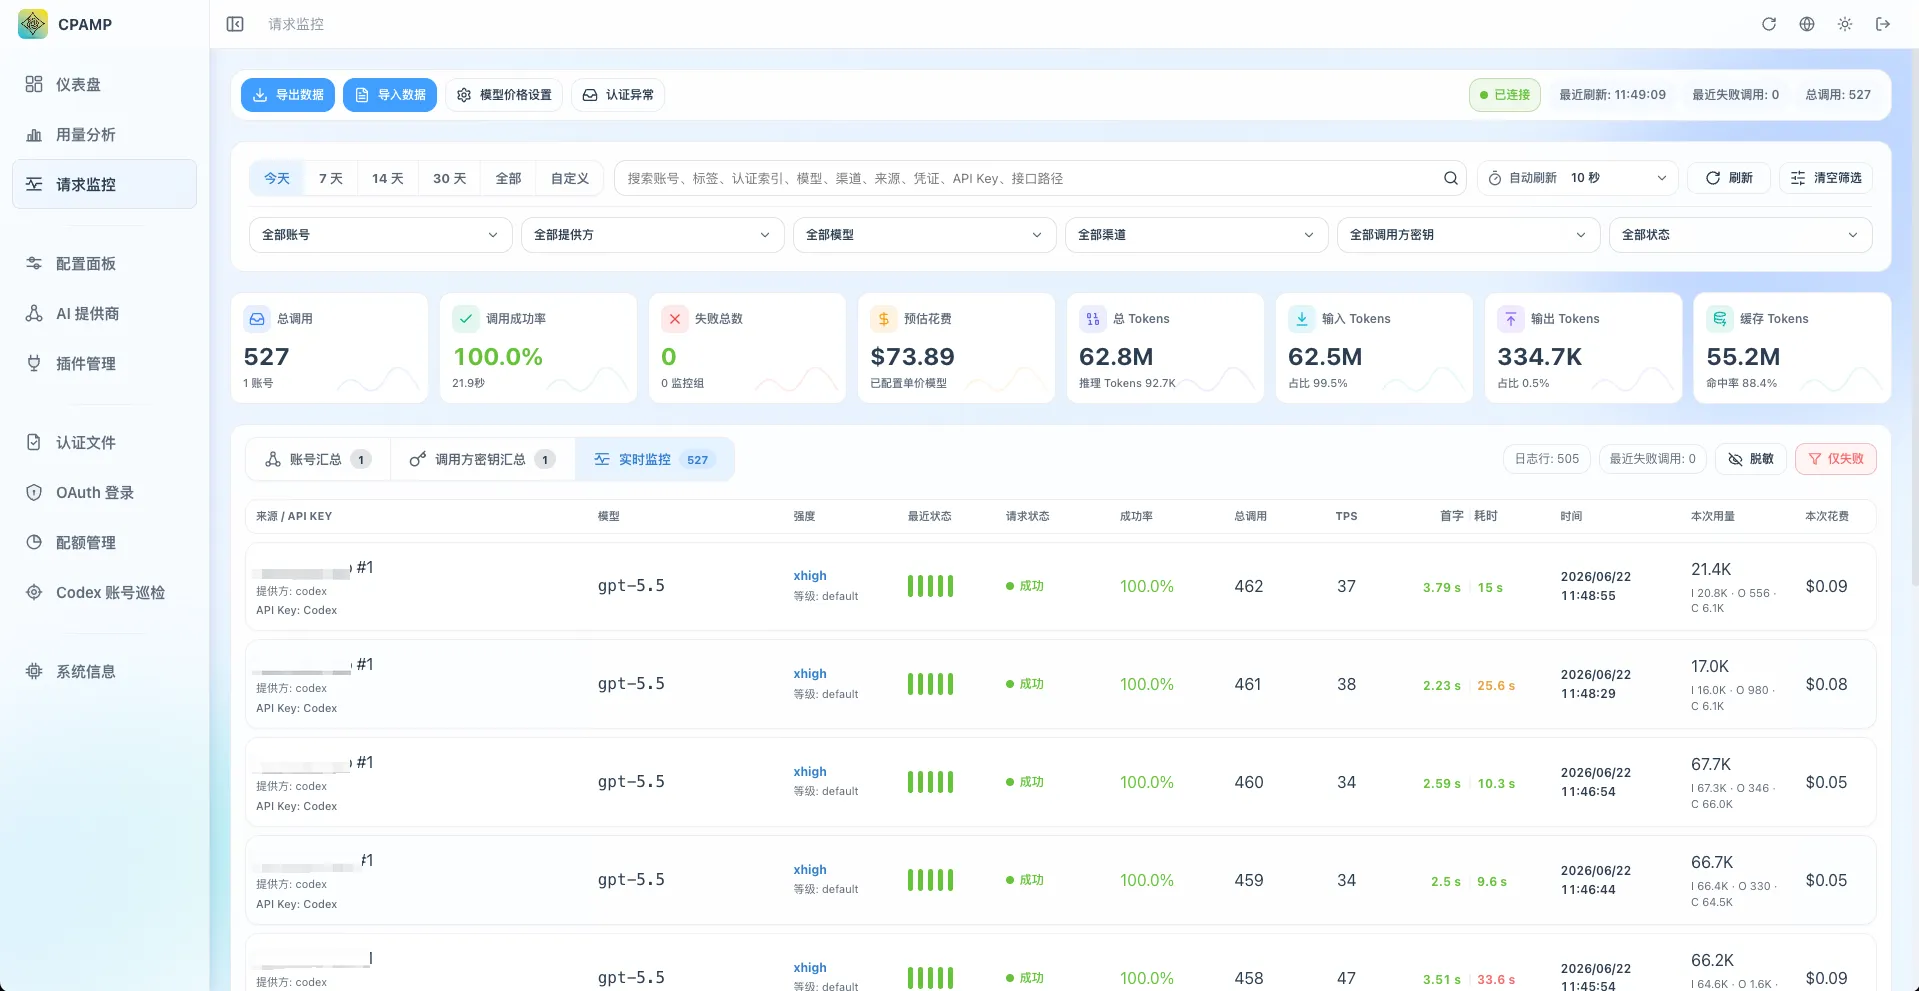The image size is (1919, 991).
Task: Open 插件管理 in sidebar
Action: point(104,363)
